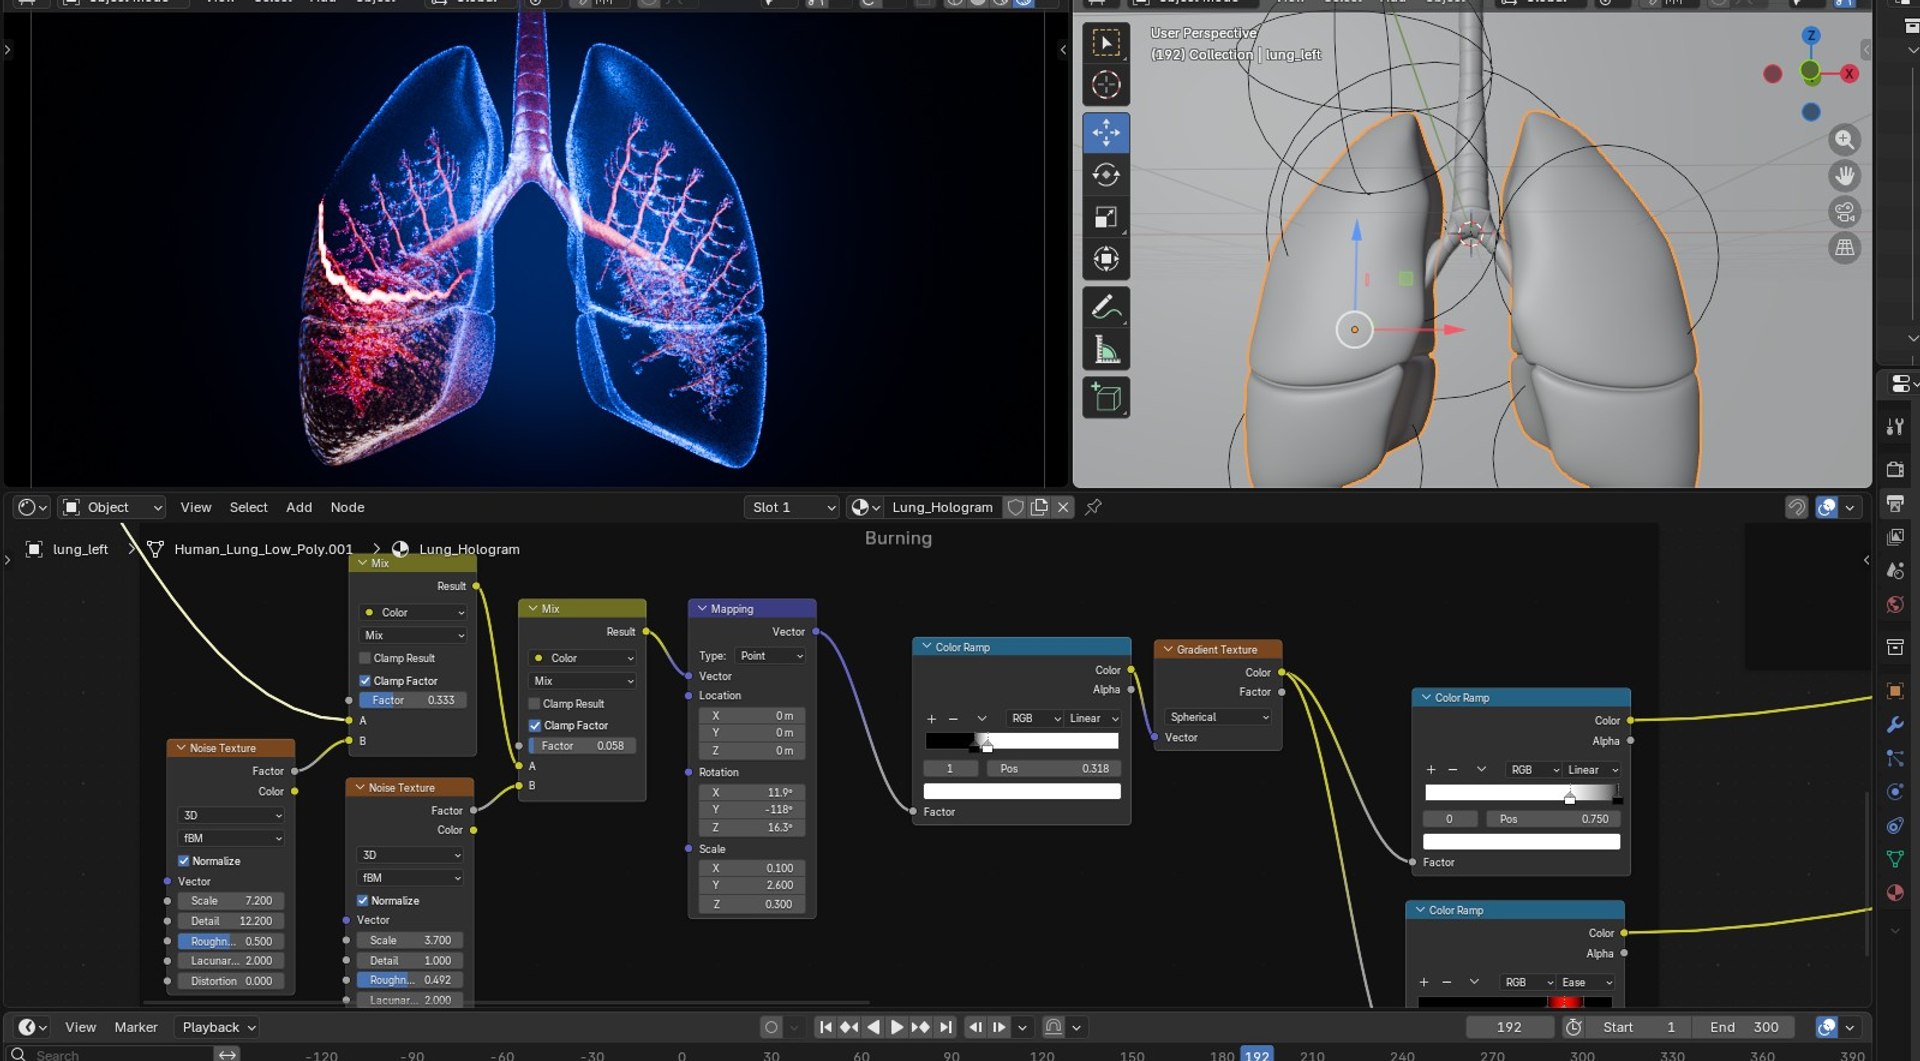Create a new copy of Lung_Hologram material
Screen dimensions: 1920x1061
pos(1039,507)
